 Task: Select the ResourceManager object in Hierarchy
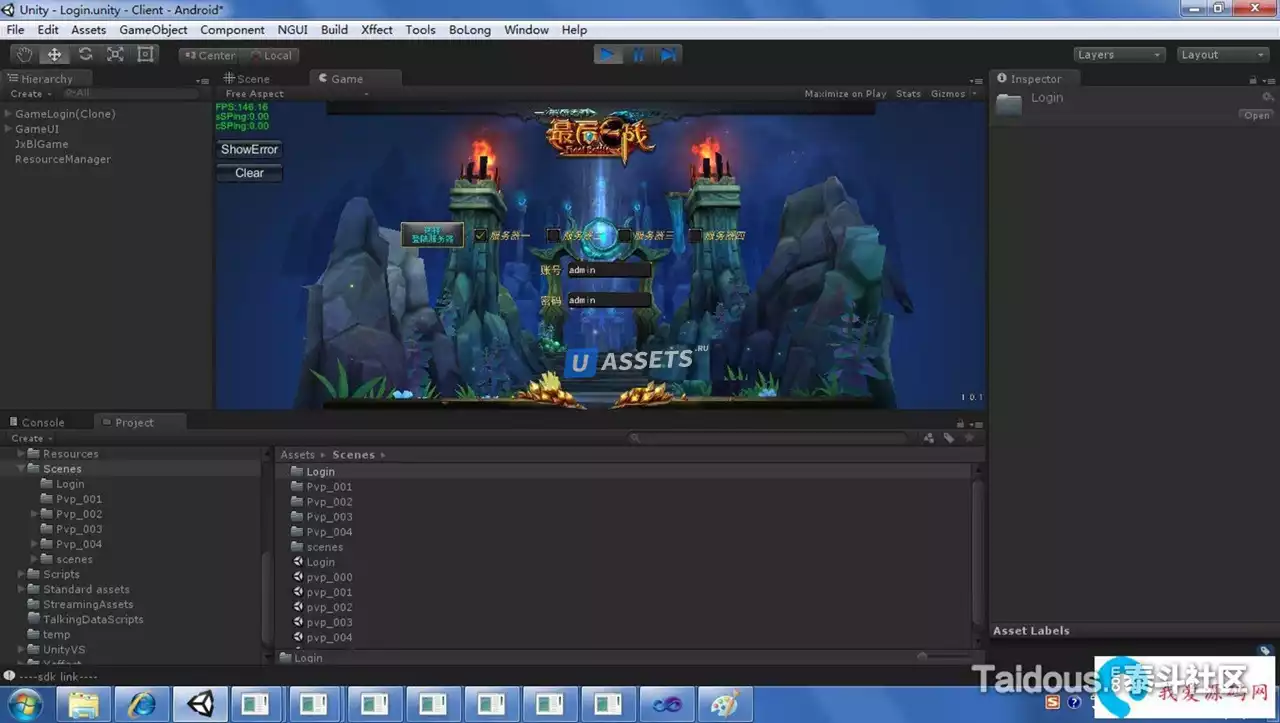[x=62, y=159]
